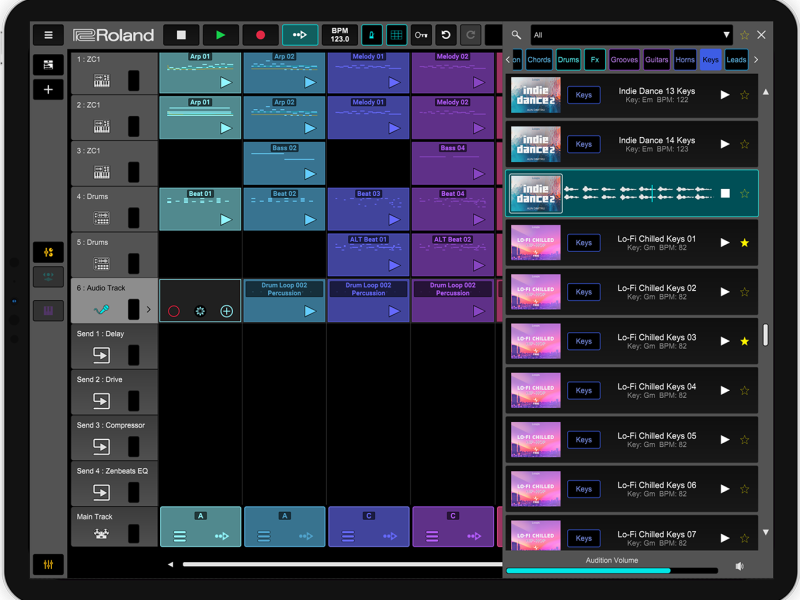Screen dimensions: 800x600
Task: Click Keys tag on Lo-Fi Chilled Keys 04
Action: pos(584,390)
